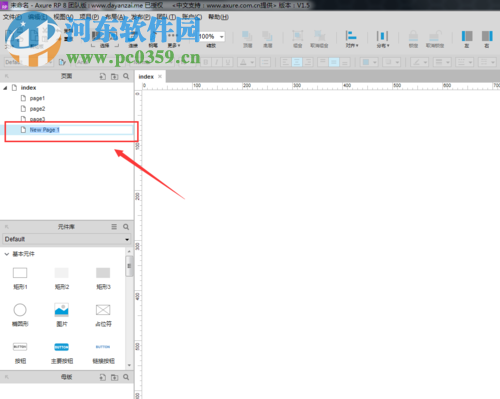Screen dimensions: 500x399
Task: Select the 主要按钮 primary button widget
Action: (x=62, y=353)
